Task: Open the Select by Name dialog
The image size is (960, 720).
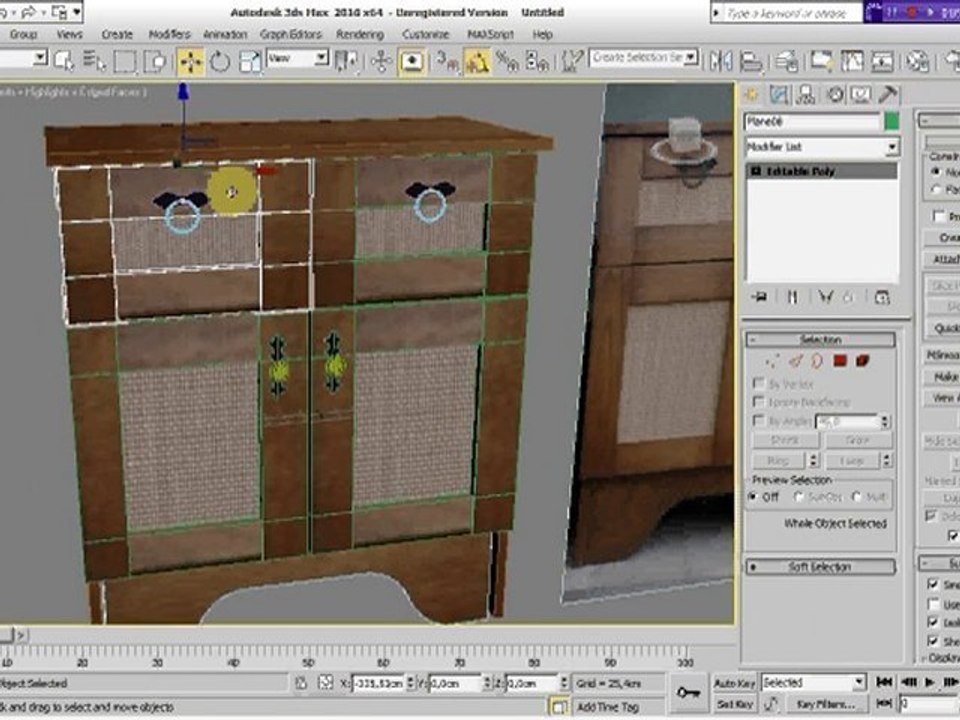Action: [94, 61]
